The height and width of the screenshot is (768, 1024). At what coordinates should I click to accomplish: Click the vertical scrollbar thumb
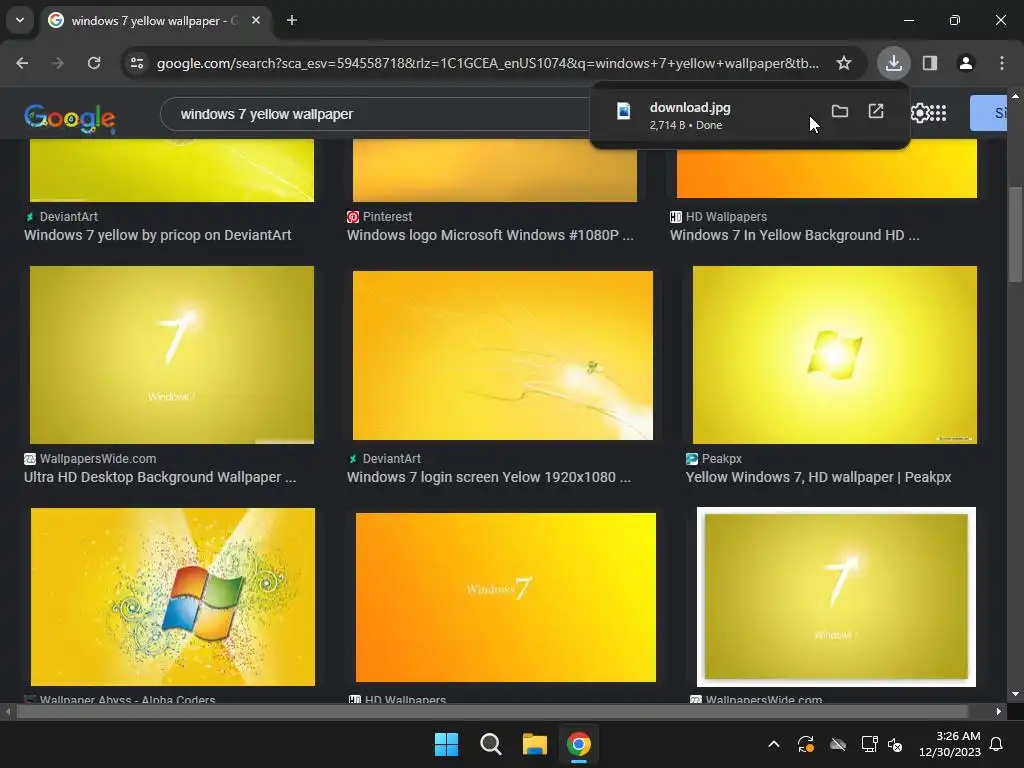tap(1015, 234)
